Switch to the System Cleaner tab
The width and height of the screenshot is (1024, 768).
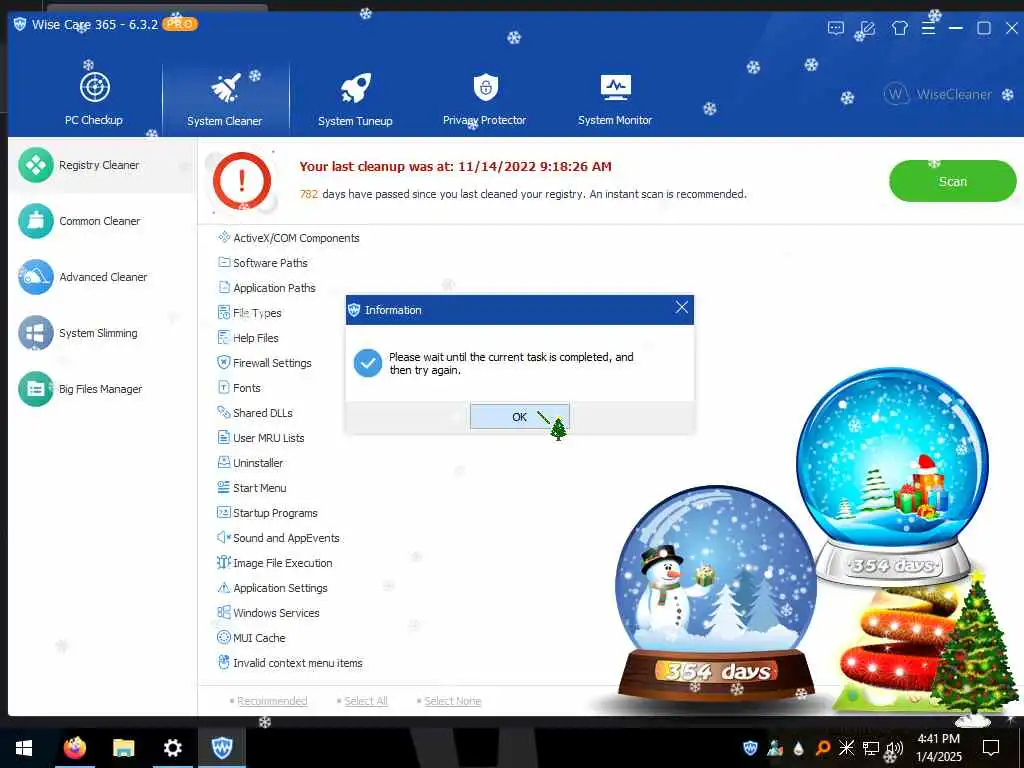click(225, 99)
